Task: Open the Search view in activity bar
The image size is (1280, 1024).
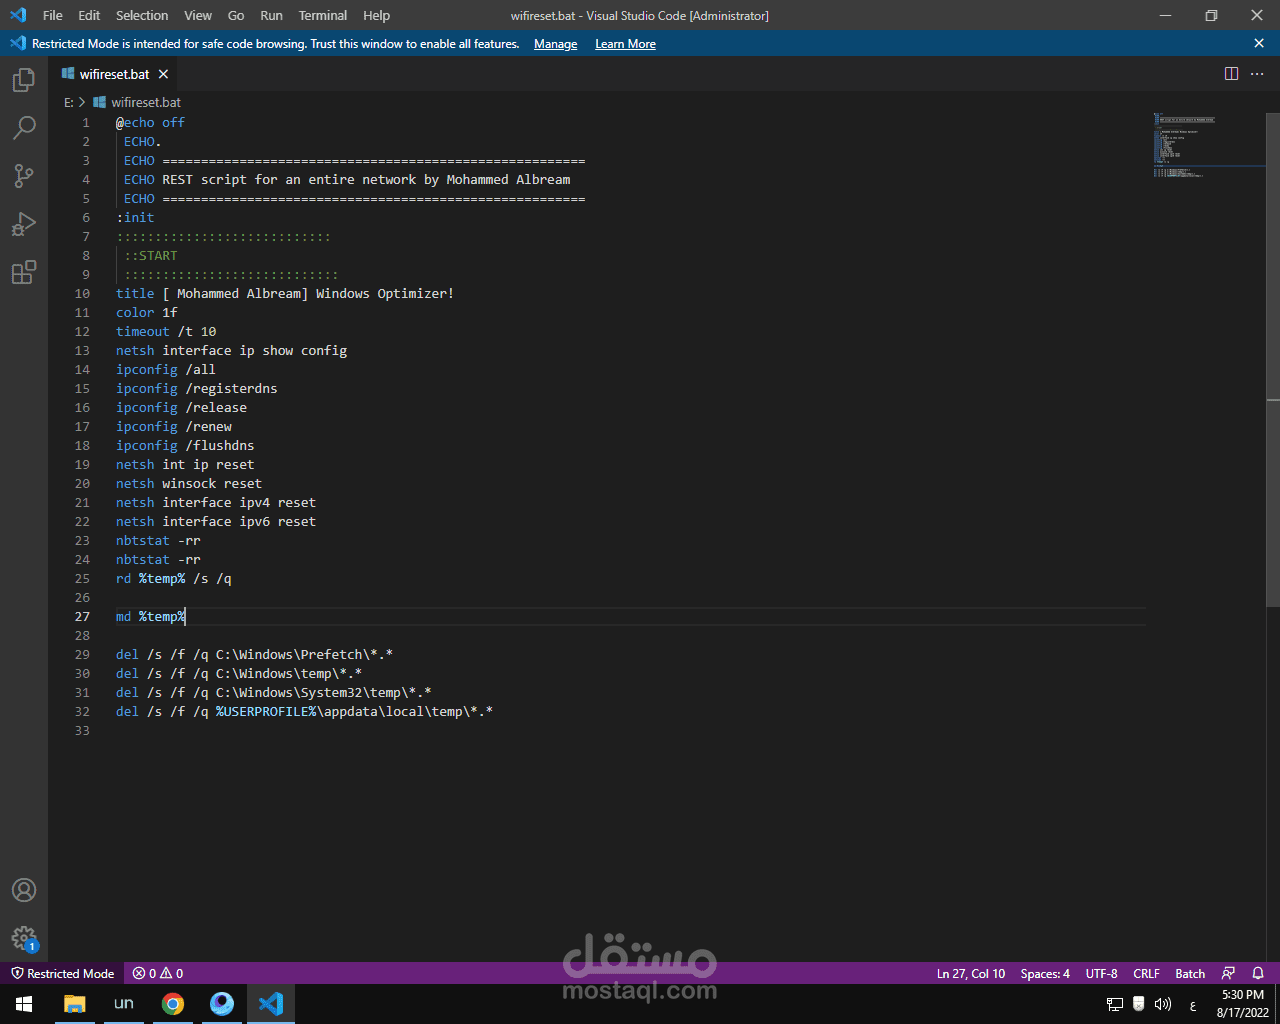Action: pos(24,128)
